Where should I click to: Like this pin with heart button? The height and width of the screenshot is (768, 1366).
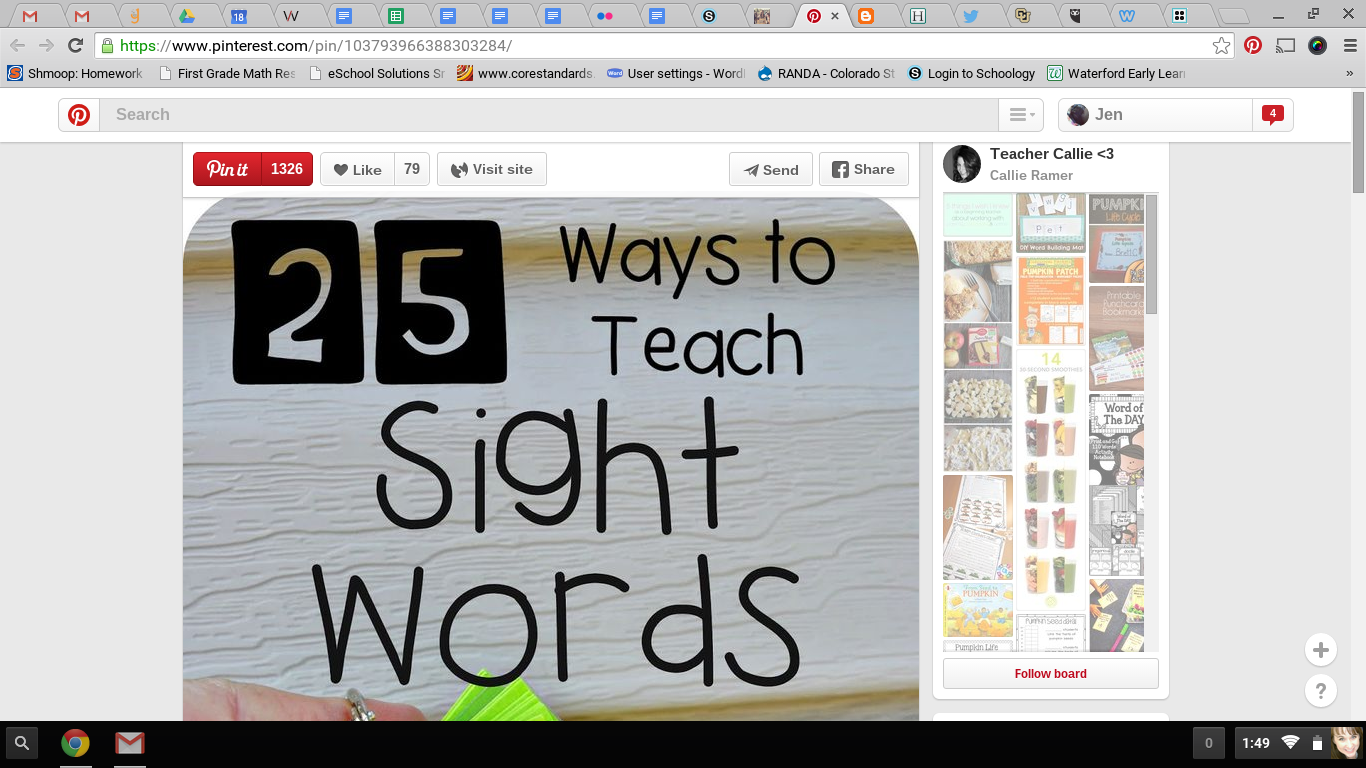click(357, 169)
